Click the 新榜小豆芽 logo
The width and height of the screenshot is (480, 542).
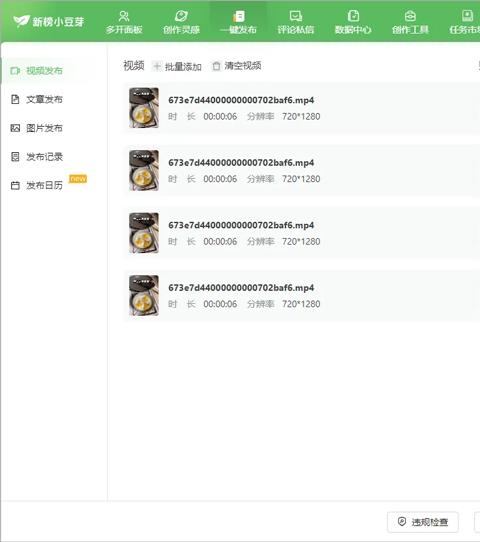(48, 21)
